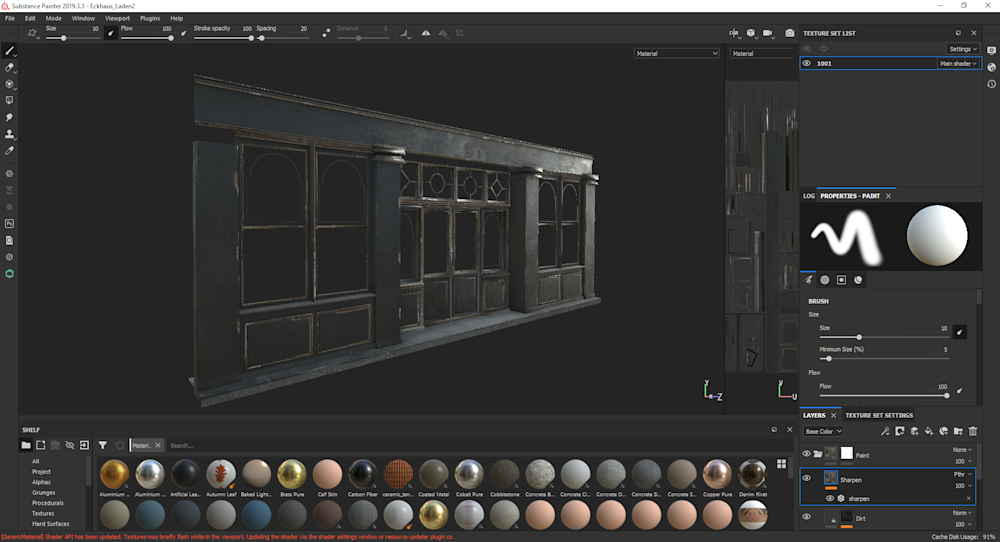Hide the Paint layer folder
1000x542 pixels.
(x=807, y=454)
